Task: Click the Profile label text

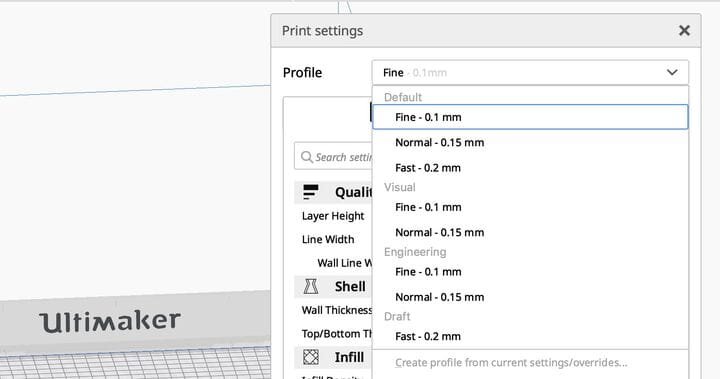Action: pyautogui.click(x=302, y=73)
